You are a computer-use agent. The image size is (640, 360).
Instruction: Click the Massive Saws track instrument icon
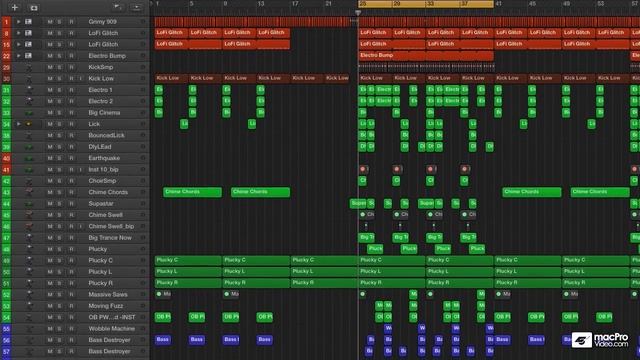coord(29,294)
